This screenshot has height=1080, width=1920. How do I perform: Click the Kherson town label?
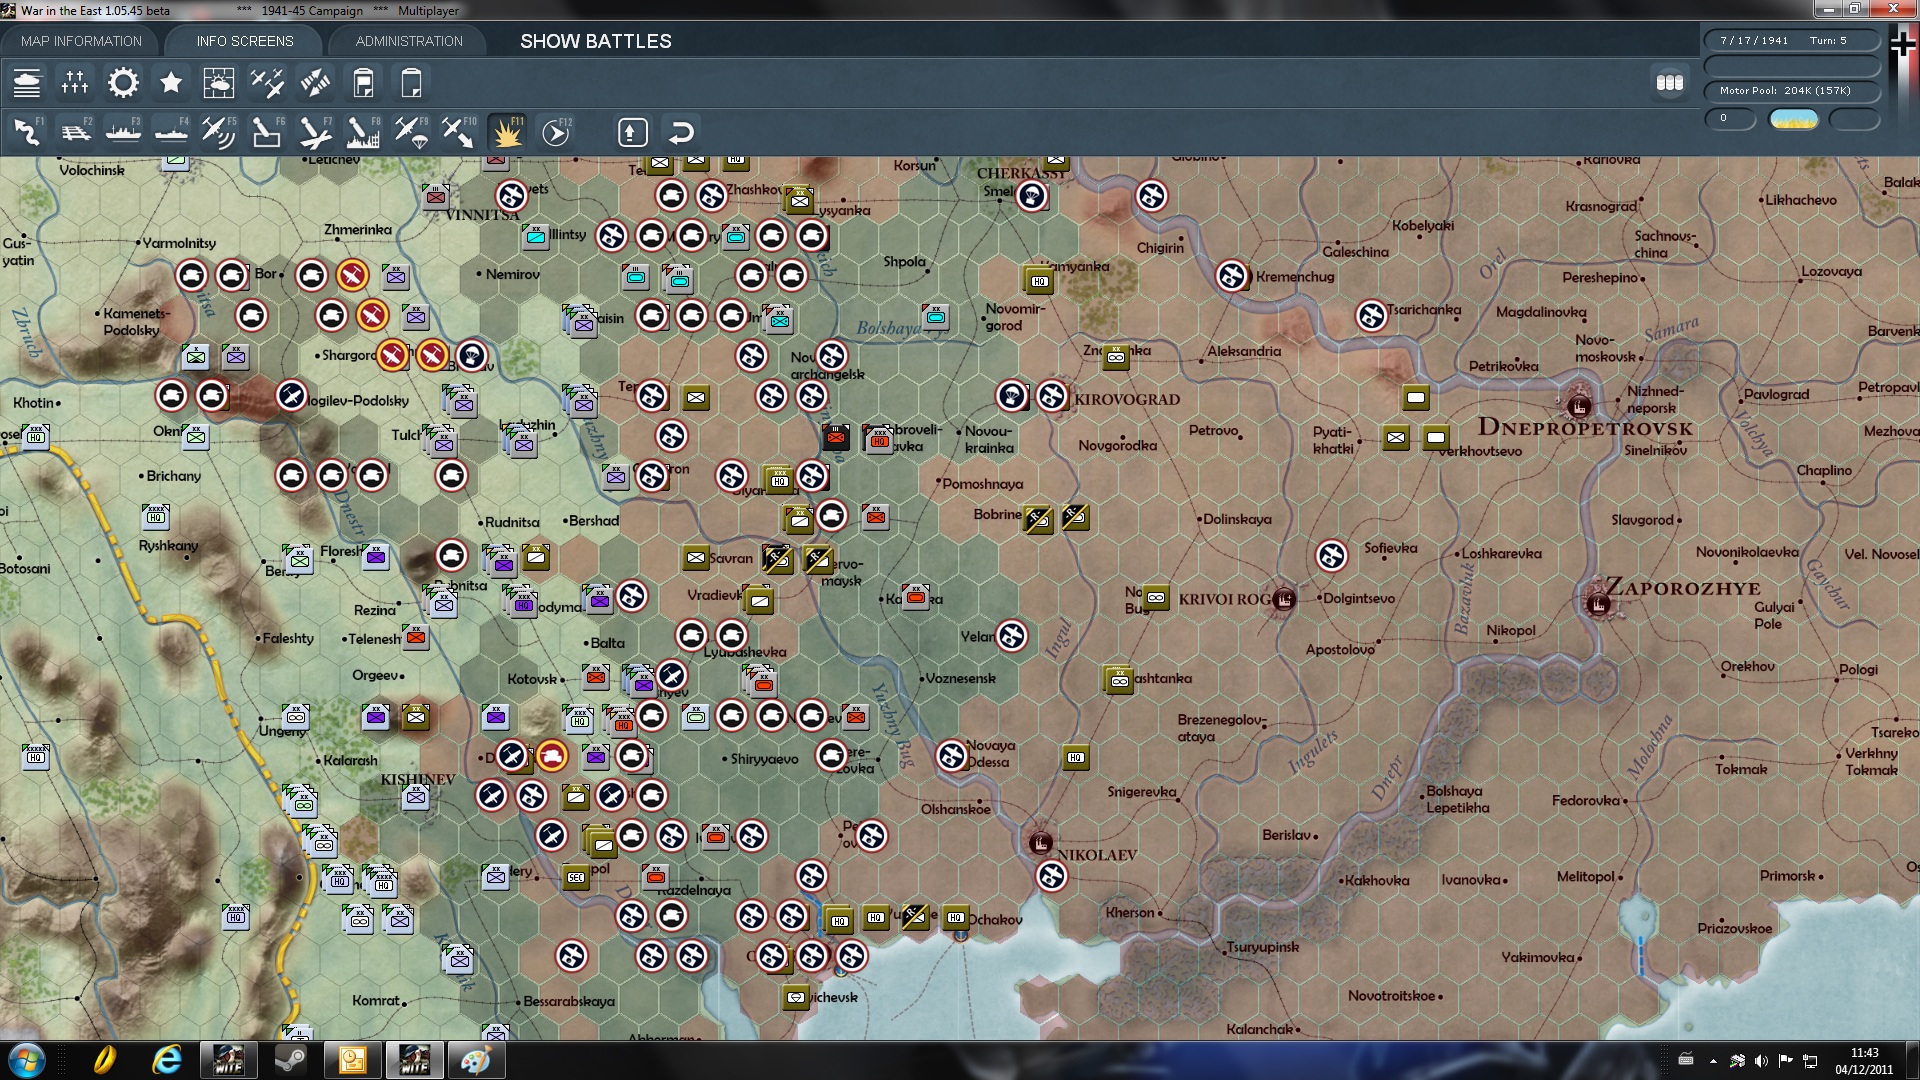pyautogui.click(x=1130, y=913)
